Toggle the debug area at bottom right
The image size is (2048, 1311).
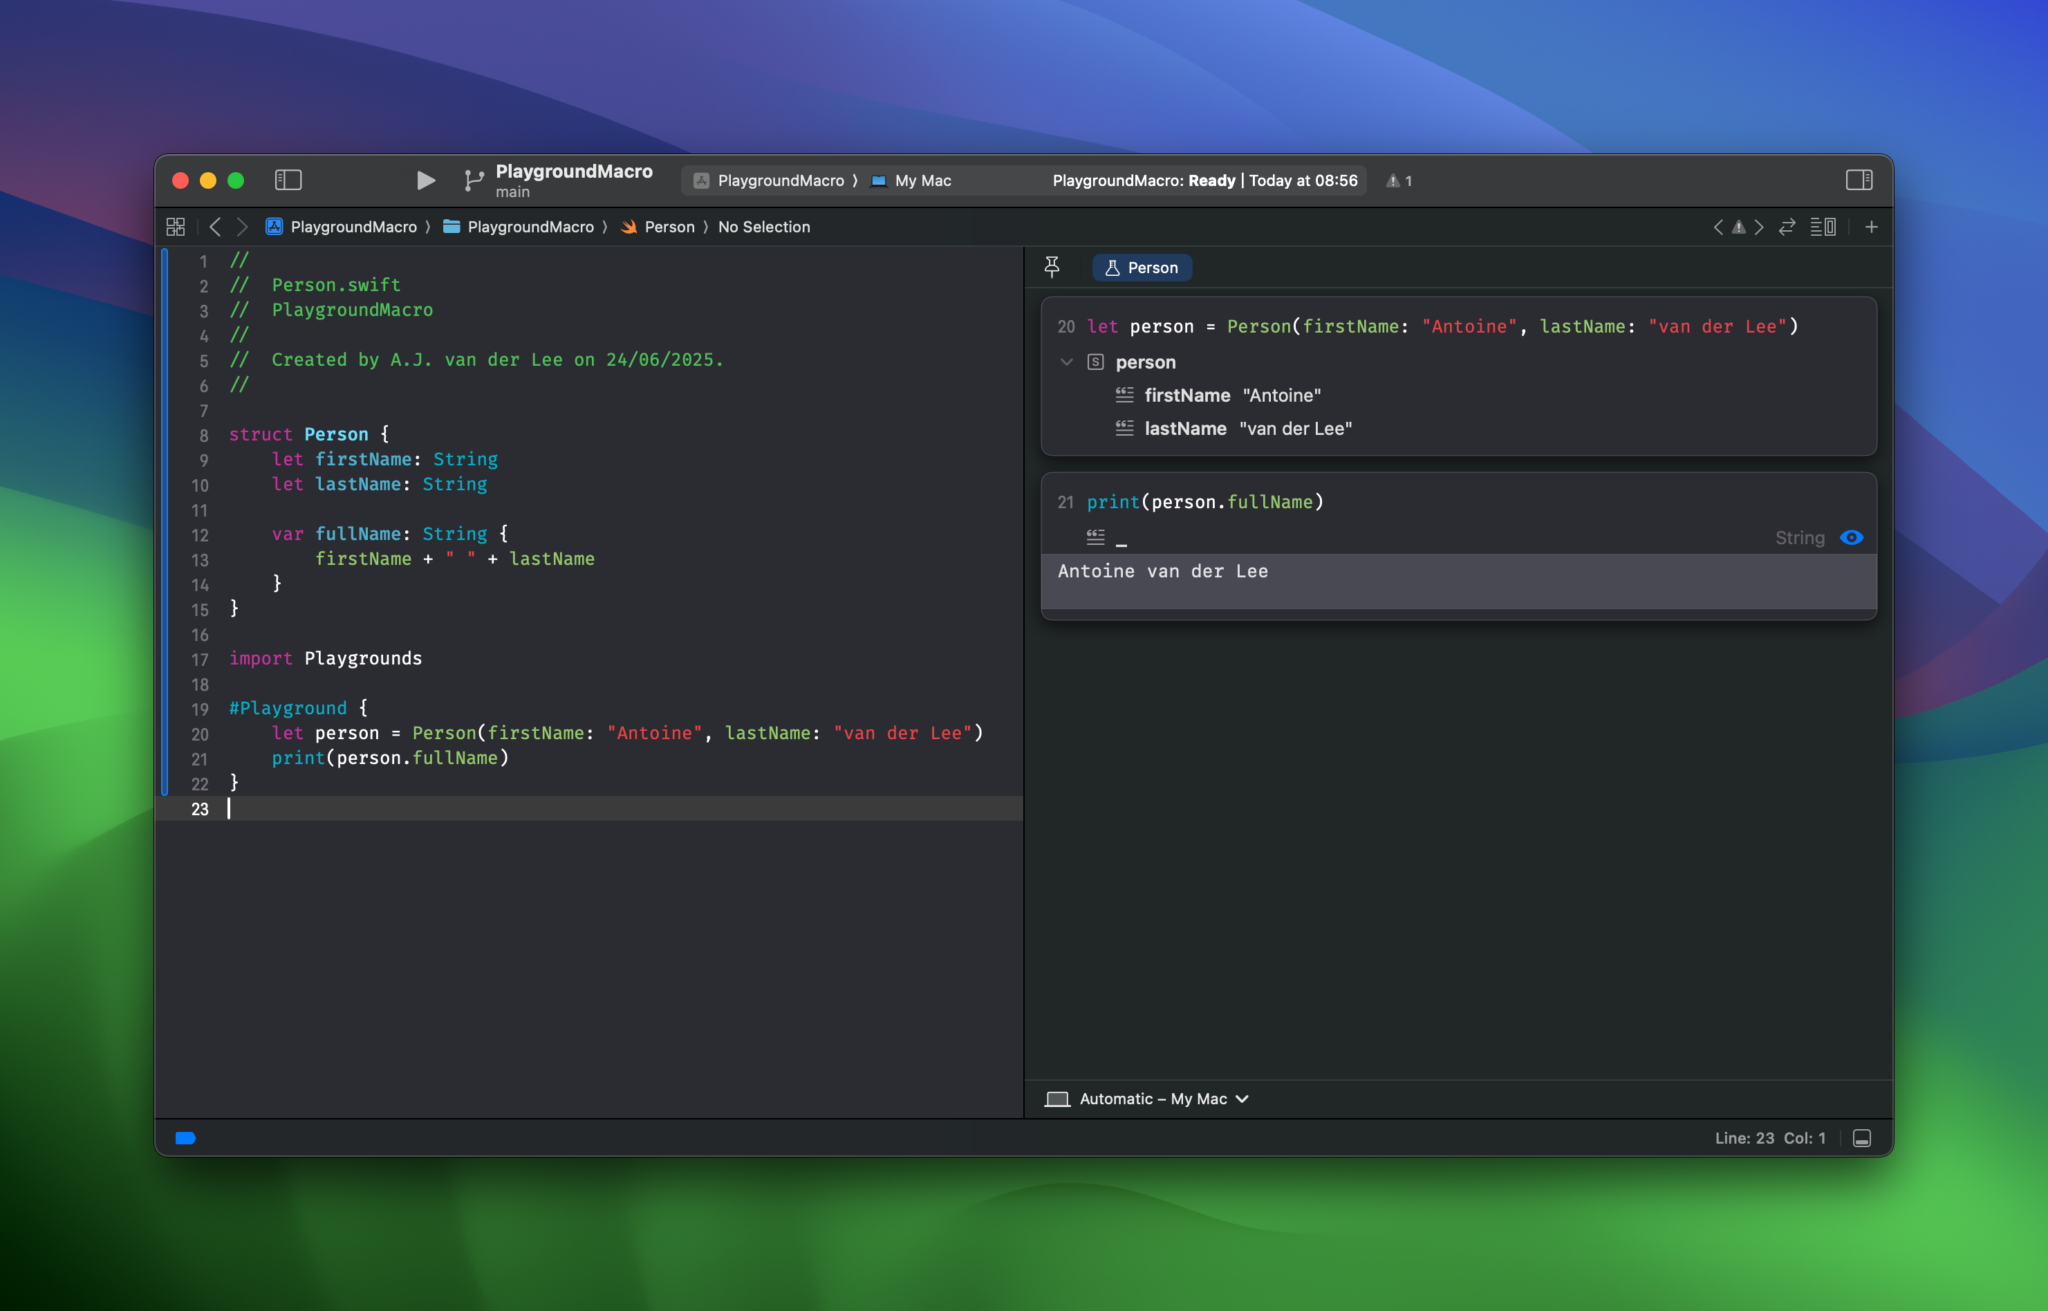[1862, 1138]
